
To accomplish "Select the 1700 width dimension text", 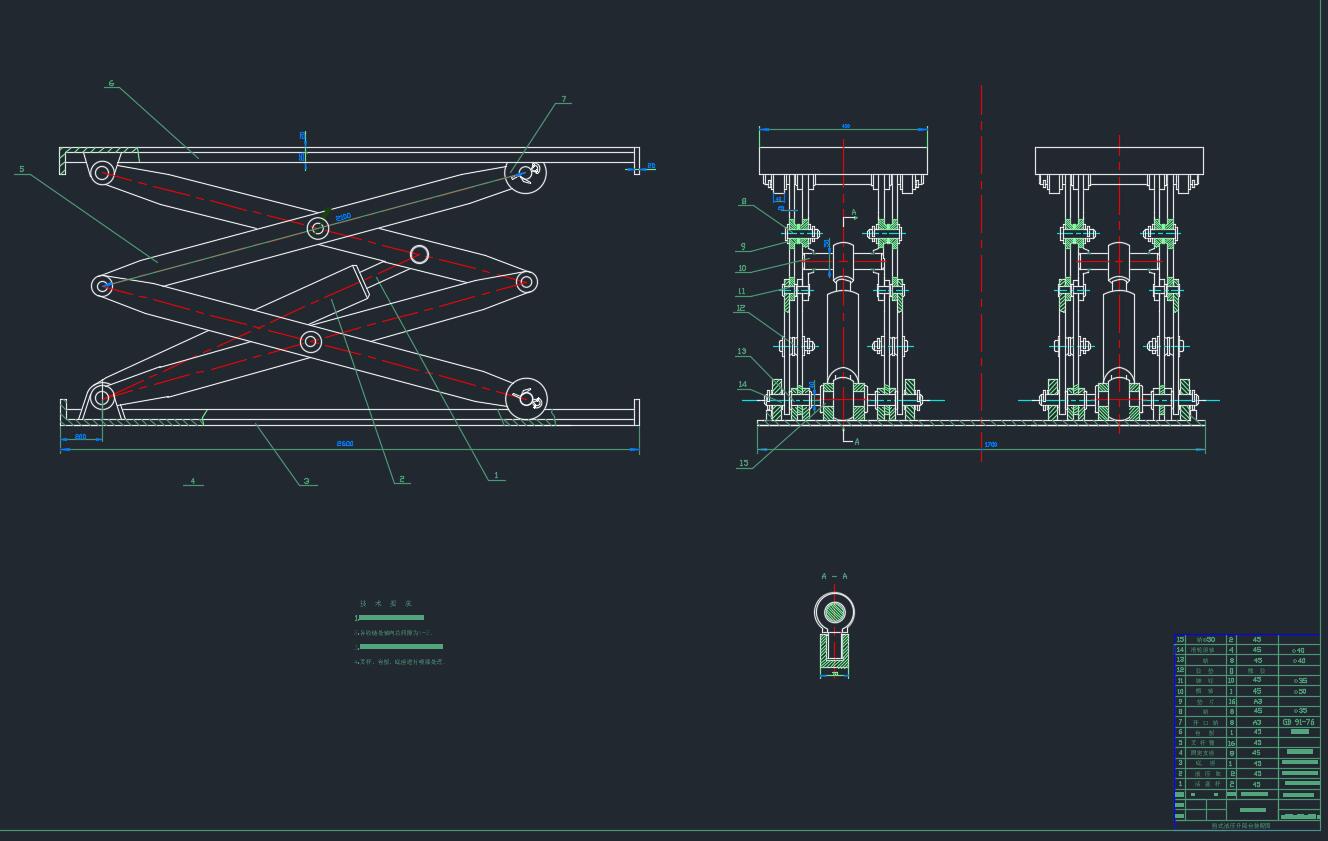I will 991,444.
